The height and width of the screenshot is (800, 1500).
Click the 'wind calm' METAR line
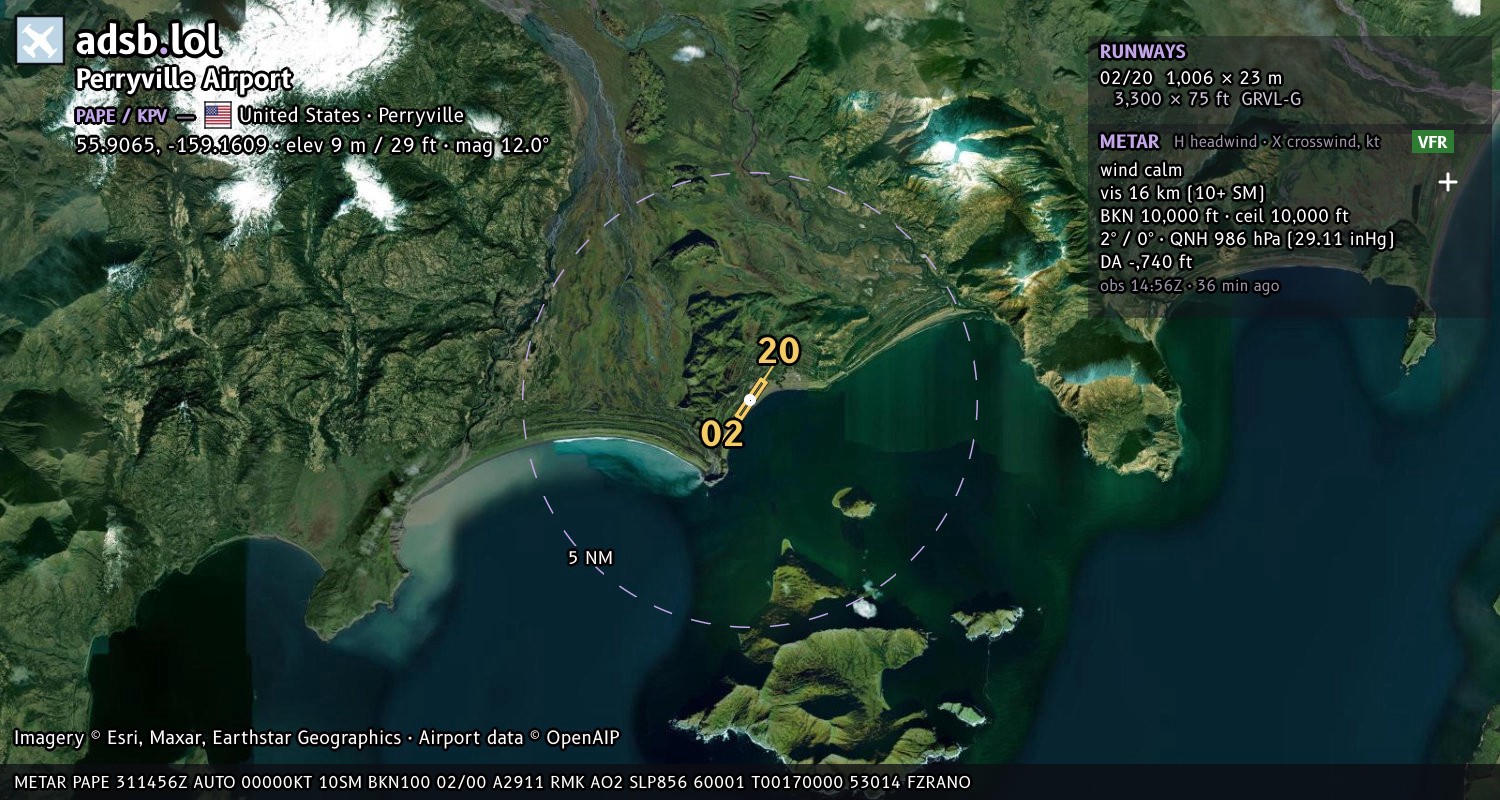(1141, 170)
